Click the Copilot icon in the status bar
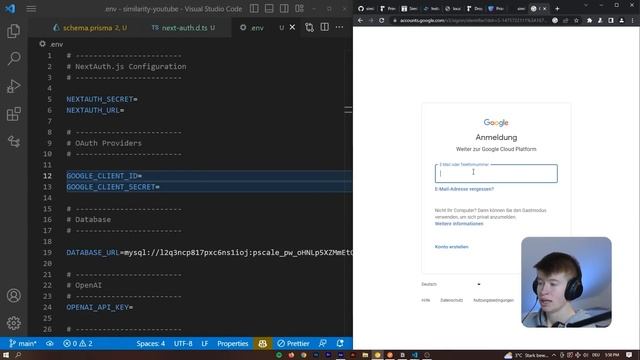Viewport: 640px width, 360px height. (x=262, y=344)
